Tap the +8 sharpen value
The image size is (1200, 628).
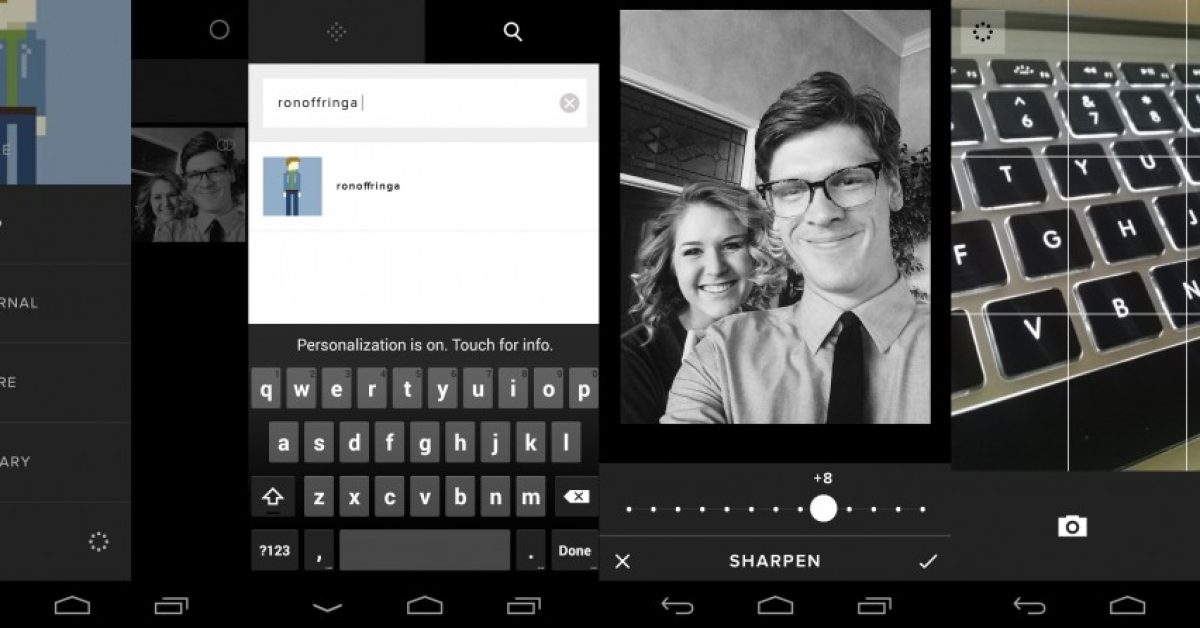(823, 479)
